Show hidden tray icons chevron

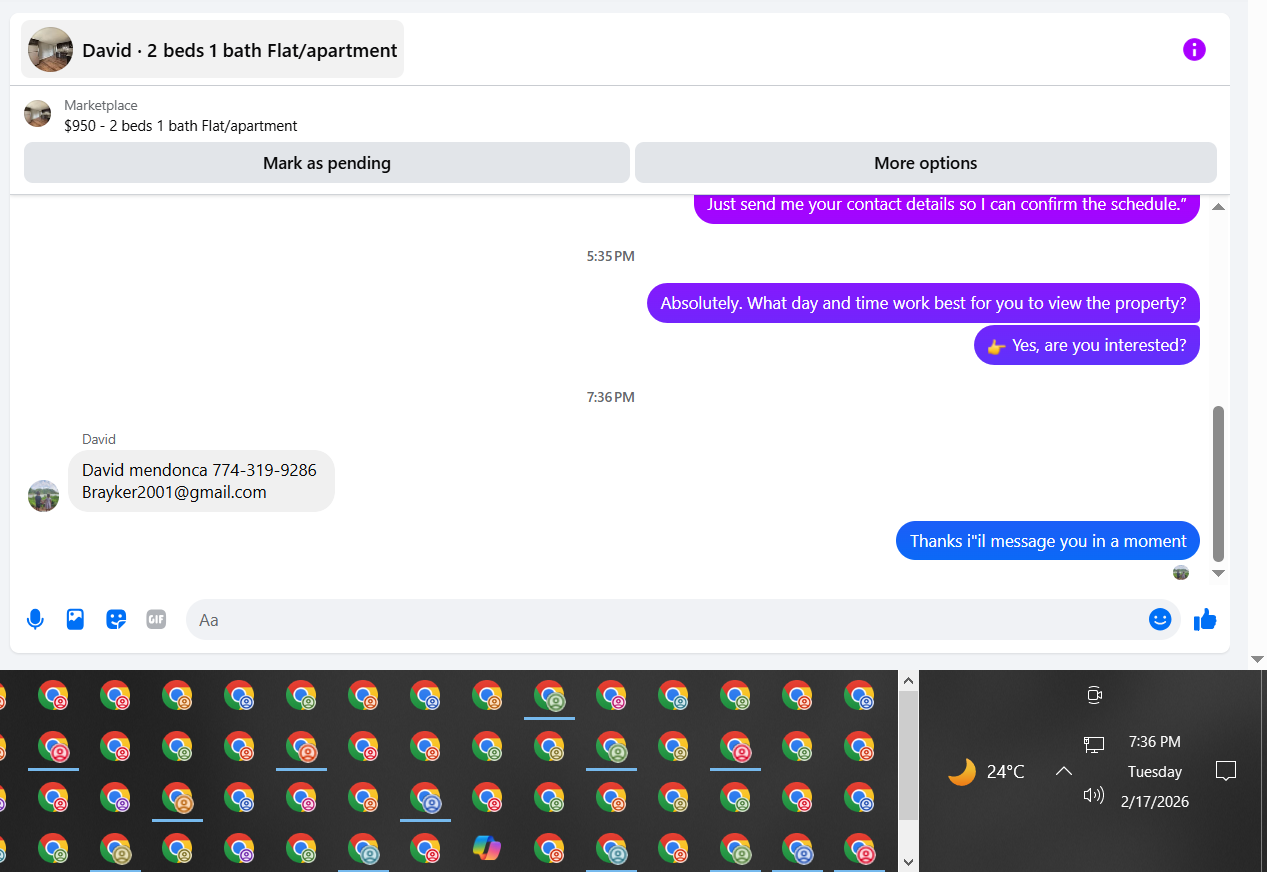1064,771
